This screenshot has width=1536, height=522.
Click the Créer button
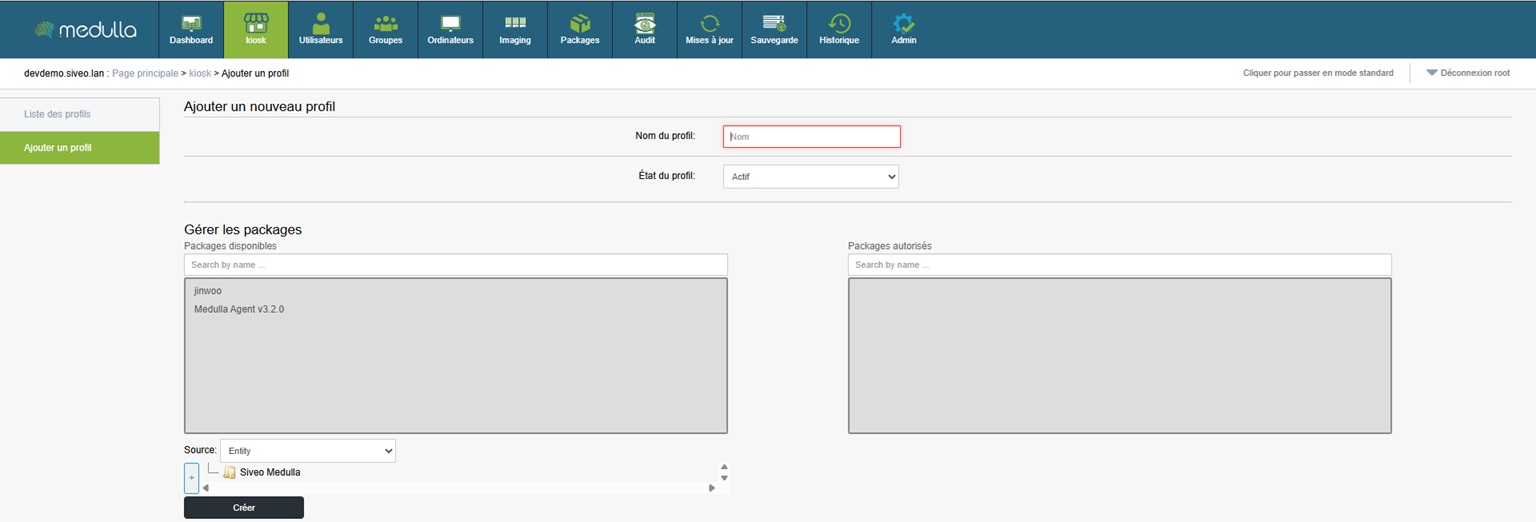[244, 507]
